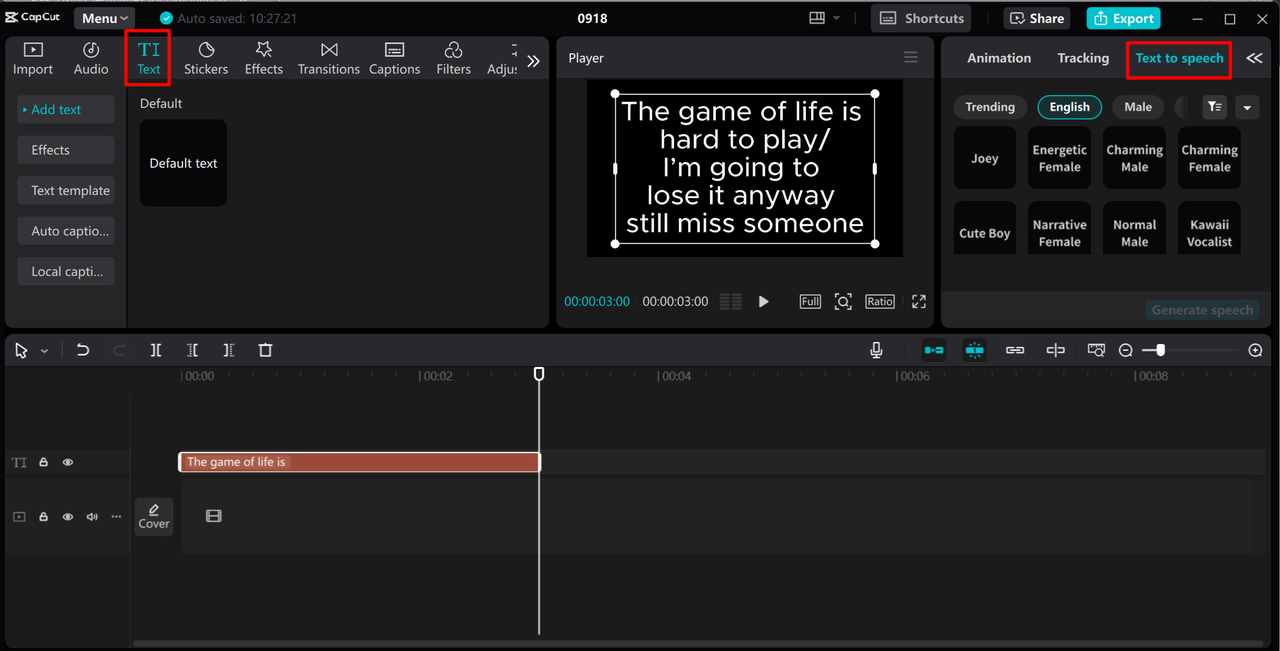Zoom in the timeline with plus icon

click(1256, 350)
